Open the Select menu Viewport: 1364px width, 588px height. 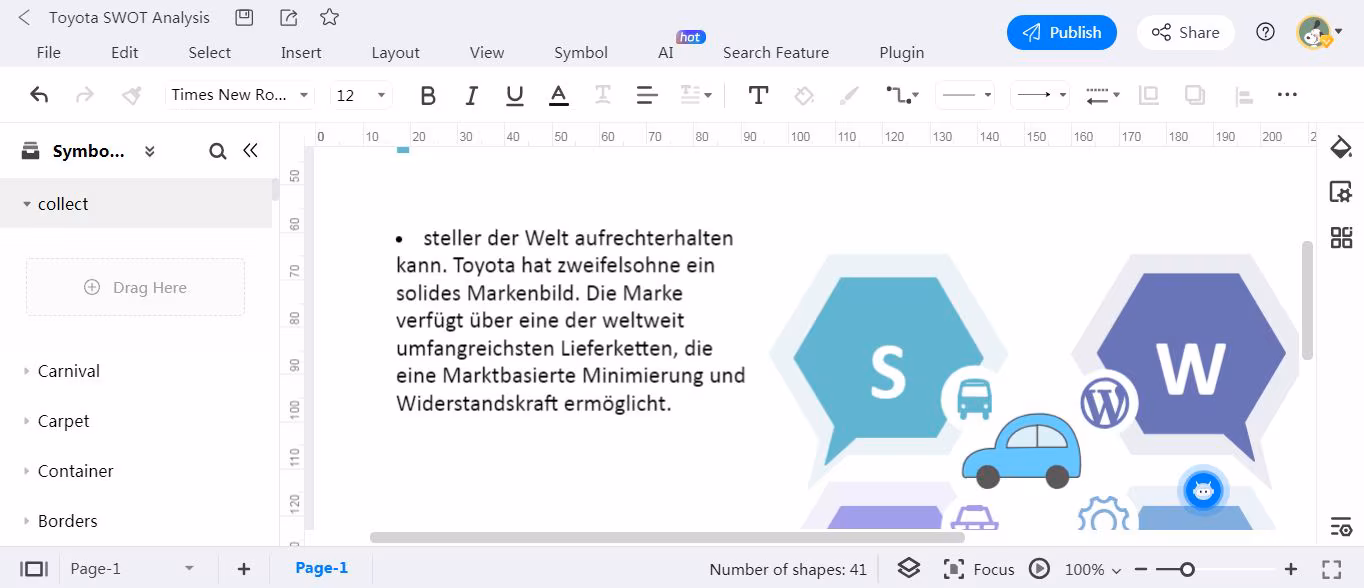pos(209,52)
